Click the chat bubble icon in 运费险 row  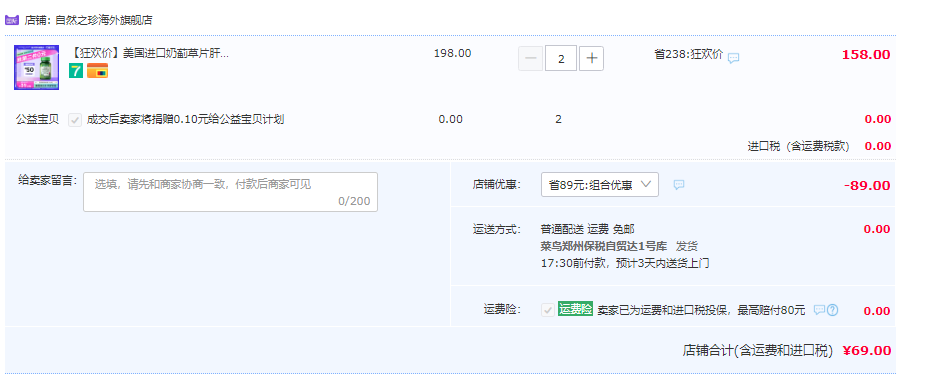click(x=820, y=310)
